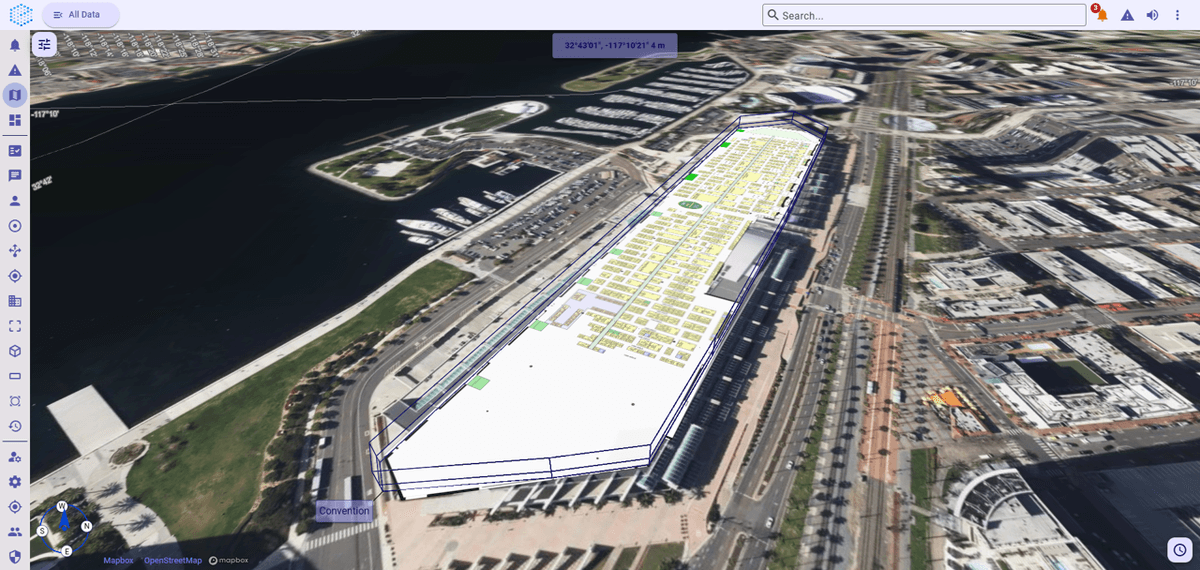
Task: Click the Mapbox attribution link
Action: [x=118, y=560]
